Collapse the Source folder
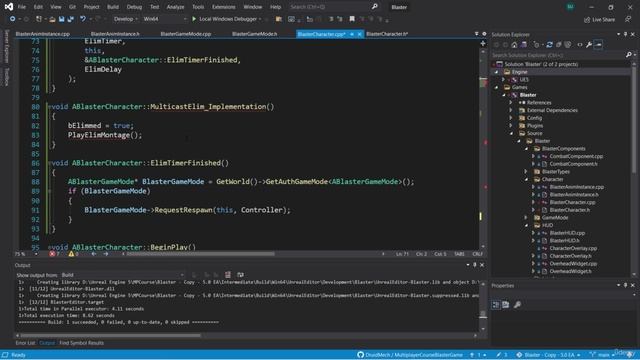The image size is (640, 360). pos(511,133)
